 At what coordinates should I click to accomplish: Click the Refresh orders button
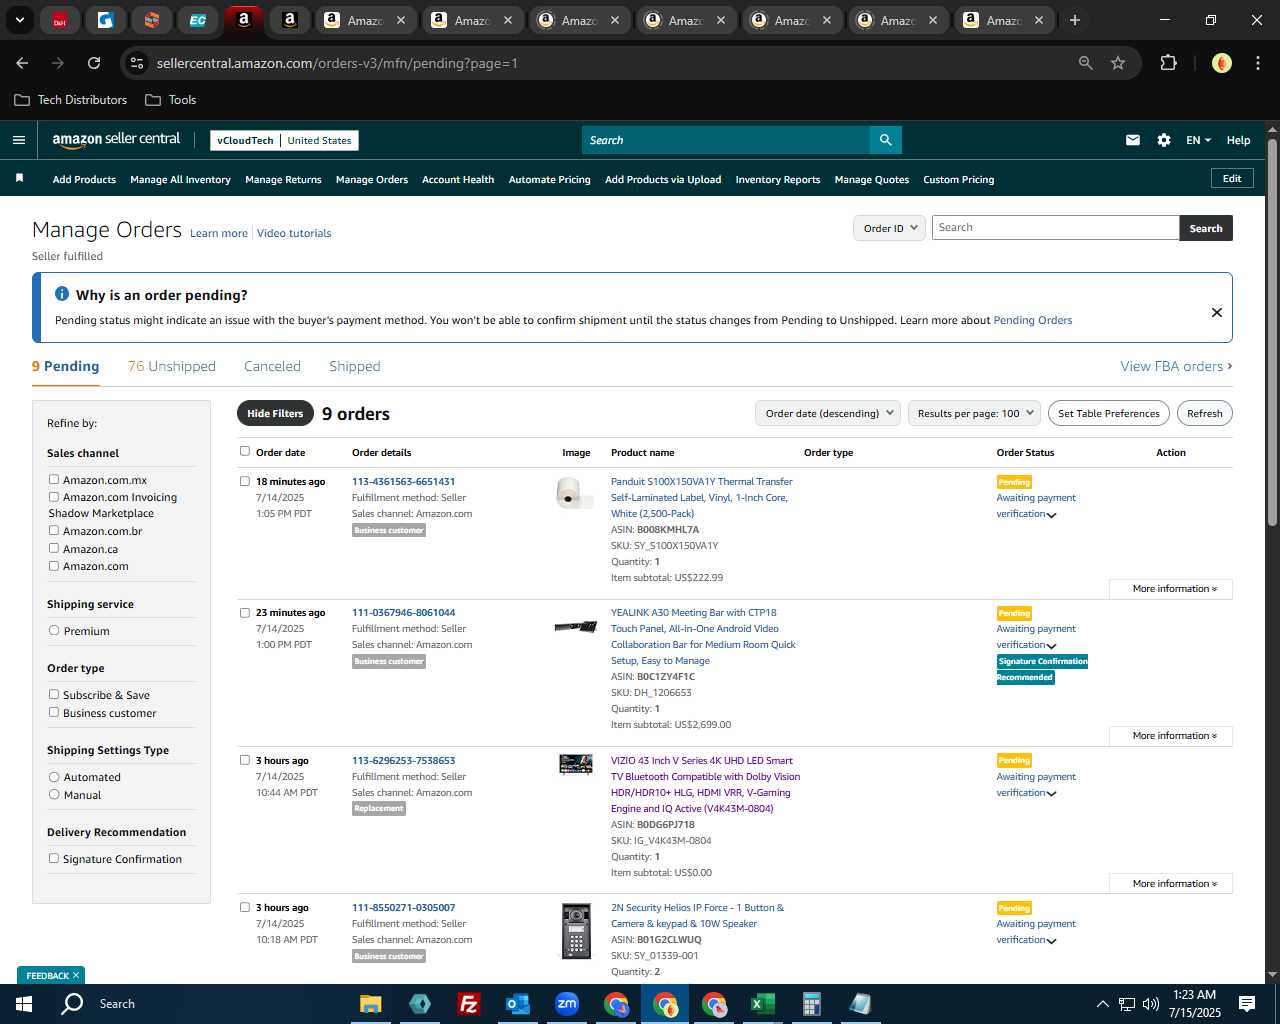pyautogui.click(x=1205, y=413)
